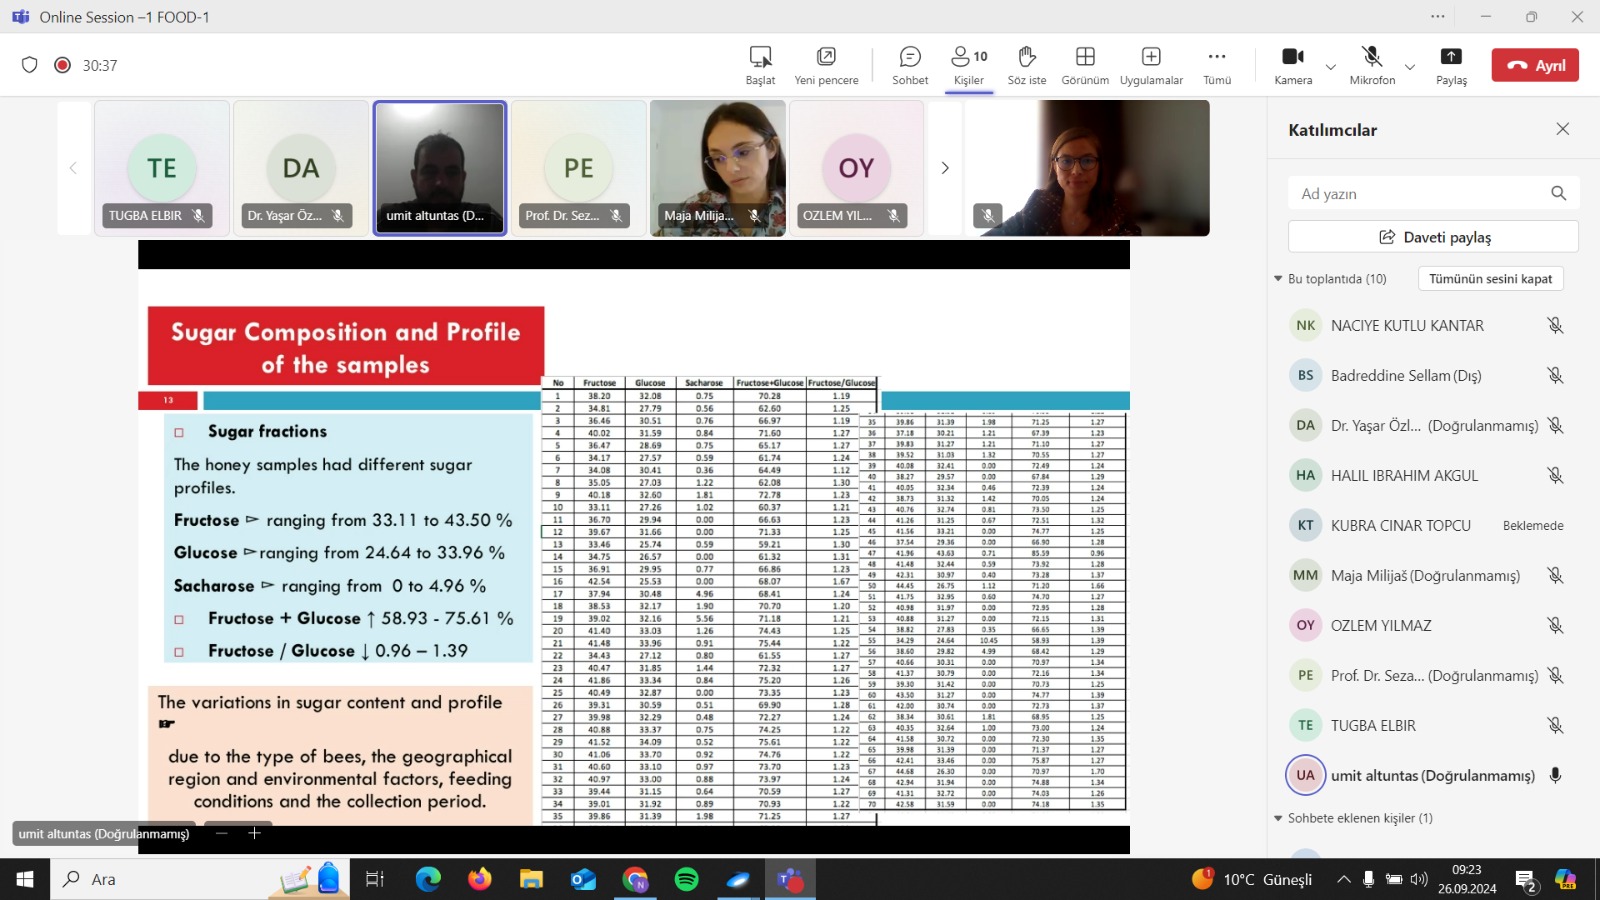Expand the Kamera options dropdown arrow

pyautogui.click(x=1331, y=67)
